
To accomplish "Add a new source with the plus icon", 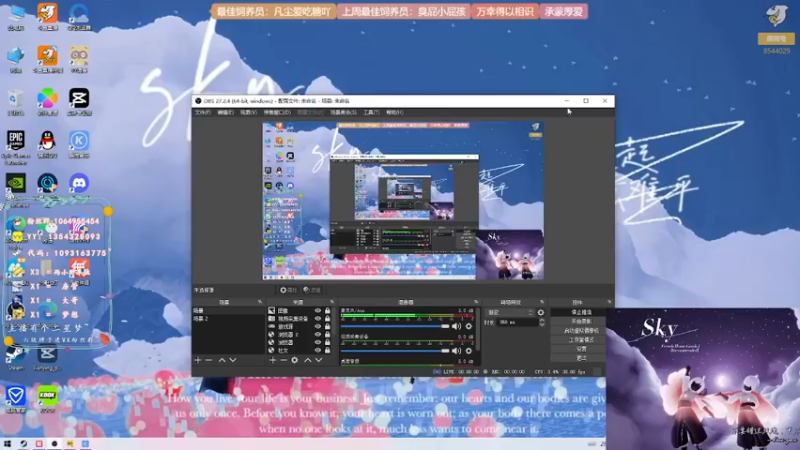I will (x=272, y=360).
